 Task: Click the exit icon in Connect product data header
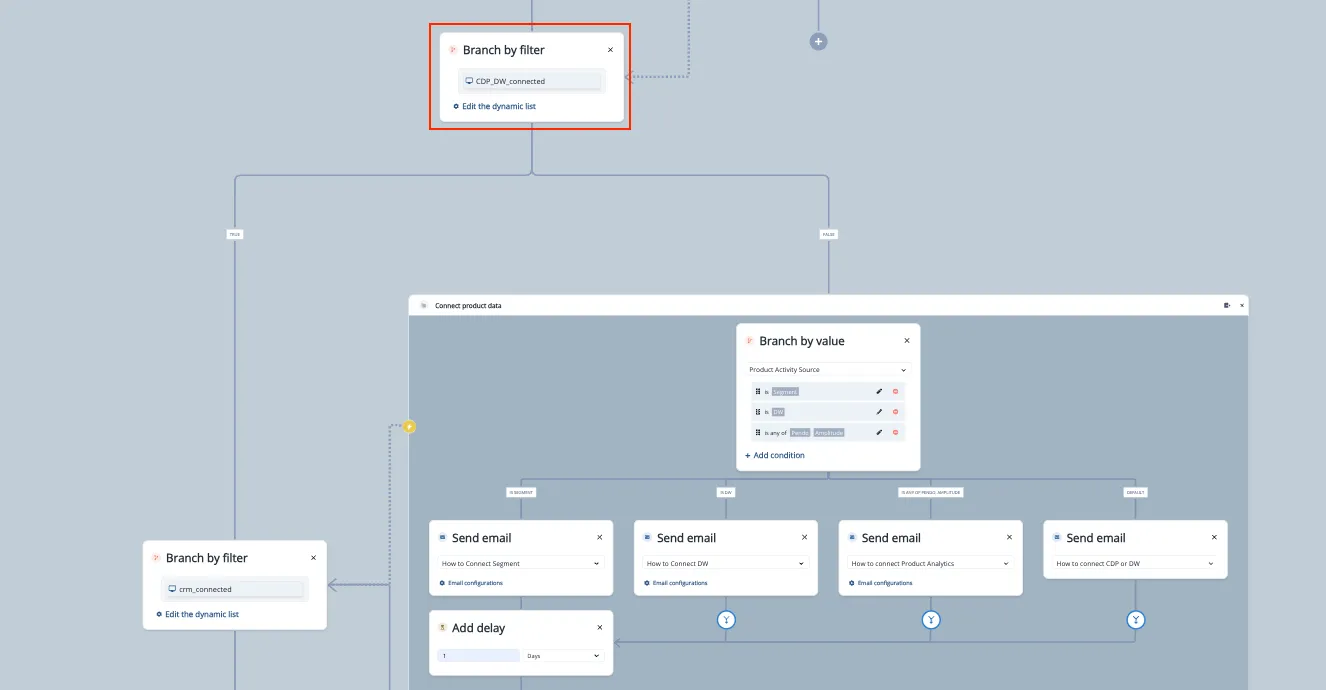1227,306
